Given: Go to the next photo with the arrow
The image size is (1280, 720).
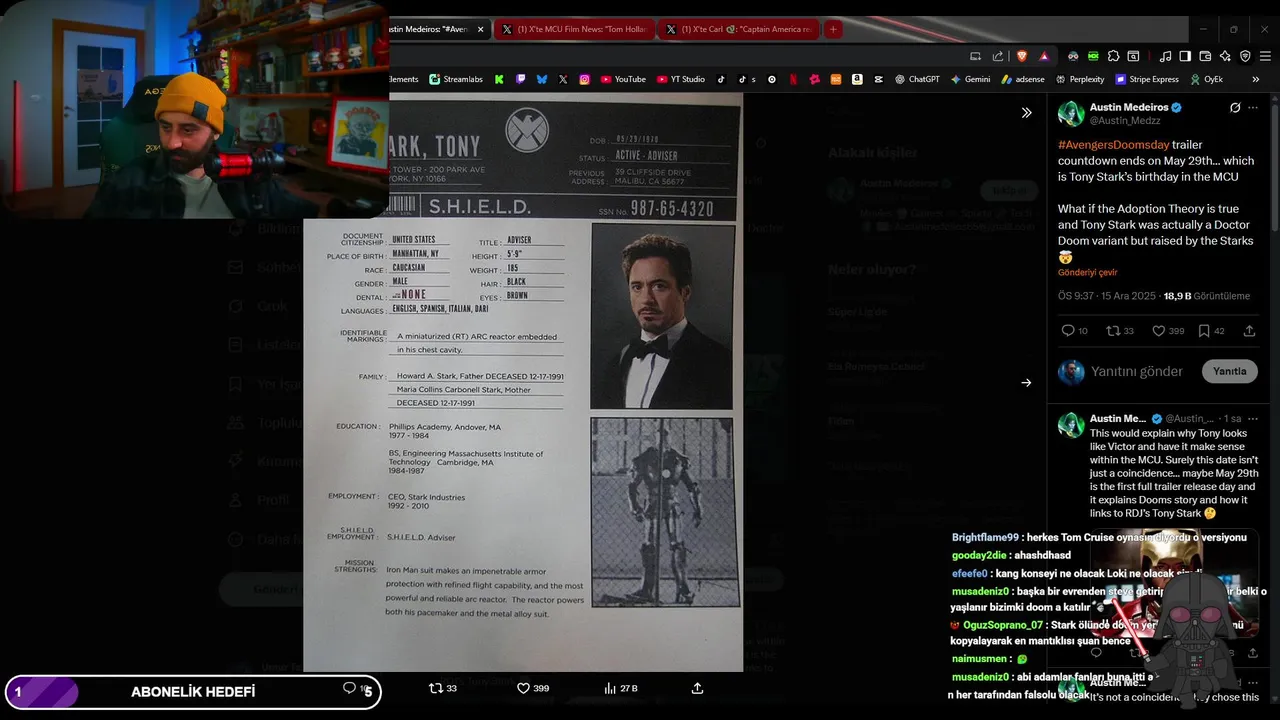Looking at the screenshot, I should coord(1026,382).
